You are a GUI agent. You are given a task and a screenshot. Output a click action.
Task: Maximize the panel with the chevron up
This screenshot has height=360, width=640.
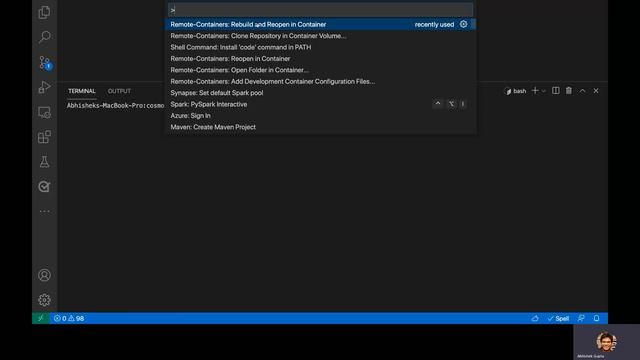[x=582, y=91]
